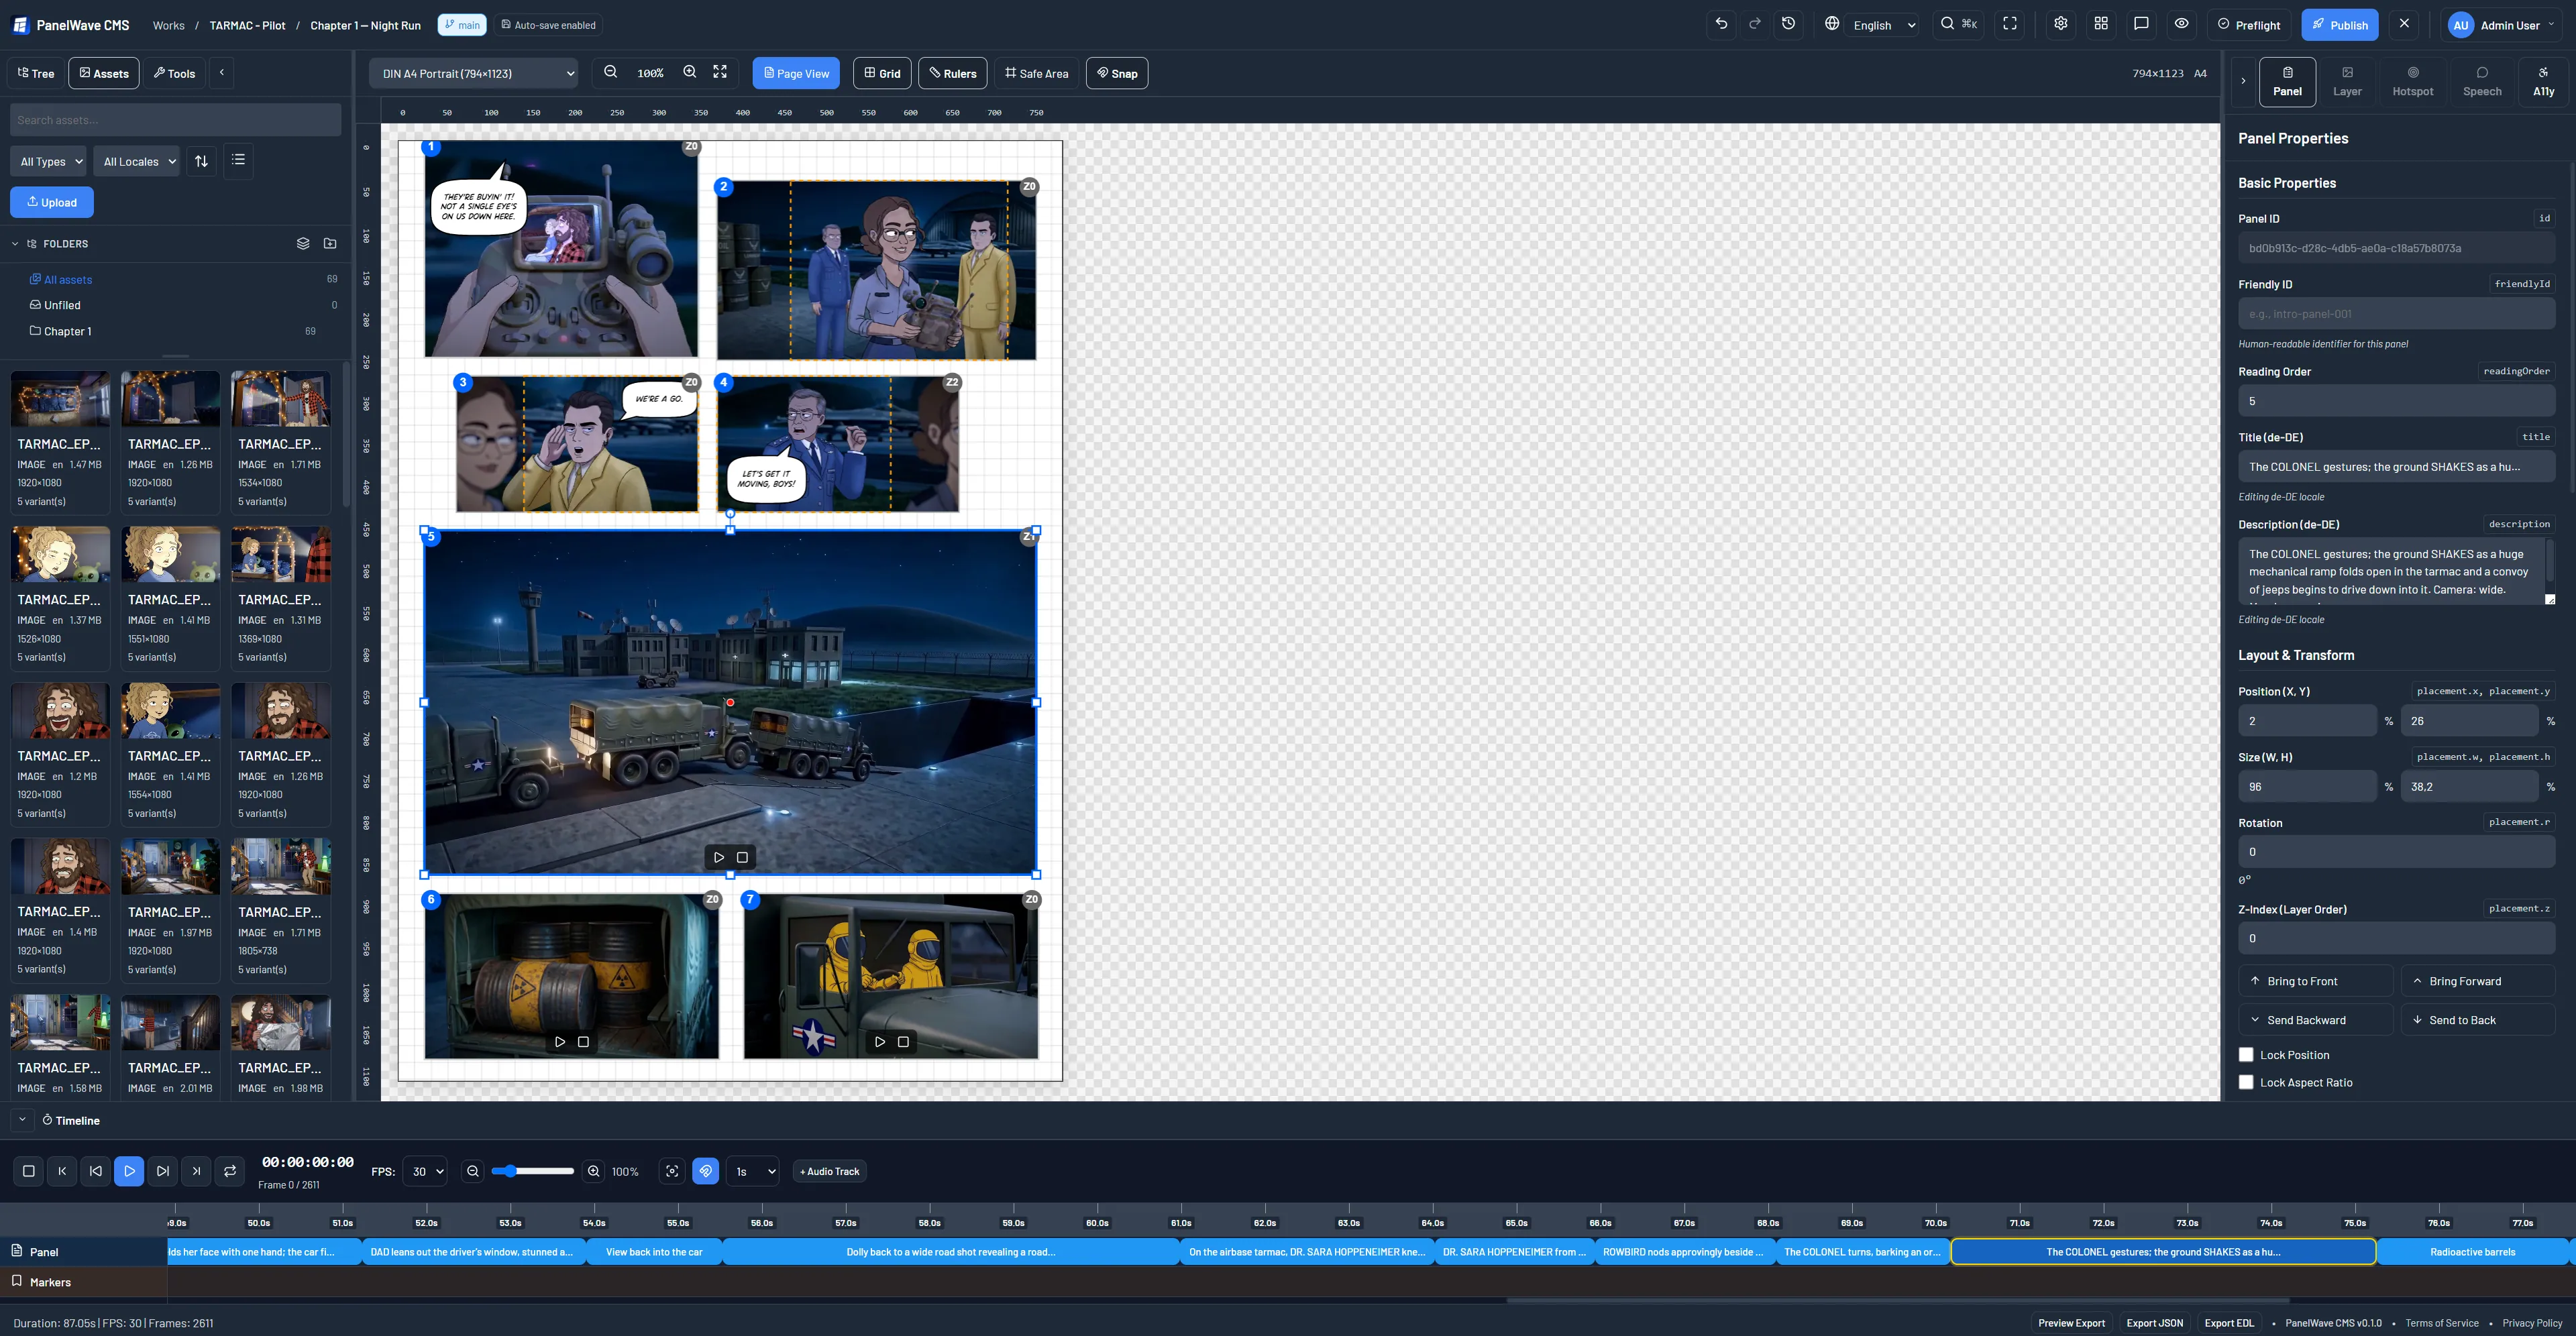
Task: Toggle loop playback in timeline
Action: pos(230,1171)
